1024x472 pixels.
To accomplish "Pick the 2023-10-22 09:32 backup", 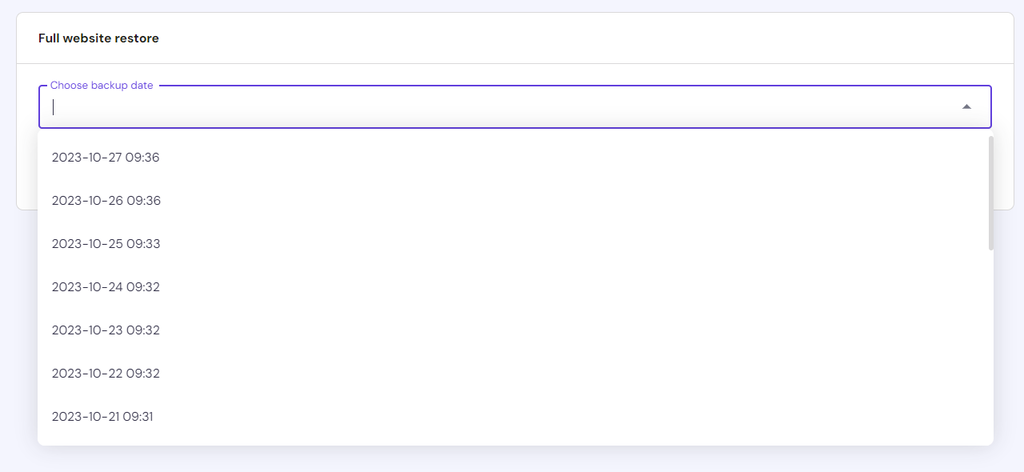I will pyautogui.click(x=515, y=373).
